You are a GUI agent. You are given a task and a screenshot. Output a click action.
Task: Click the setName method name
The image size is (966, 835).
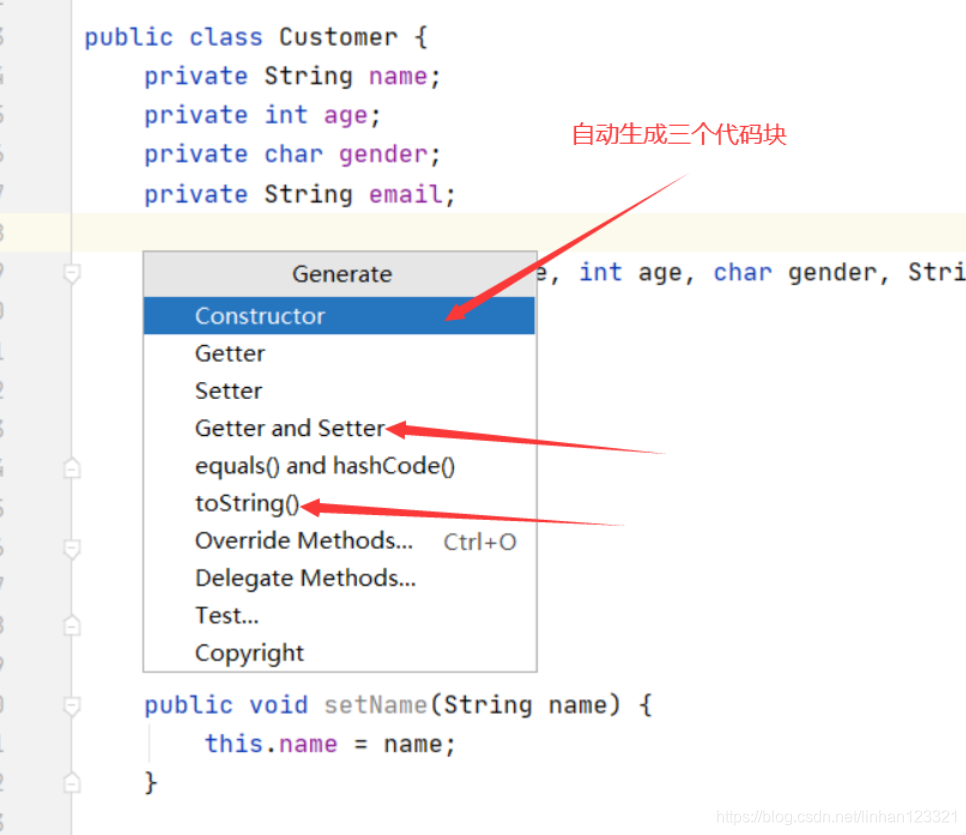376,705
